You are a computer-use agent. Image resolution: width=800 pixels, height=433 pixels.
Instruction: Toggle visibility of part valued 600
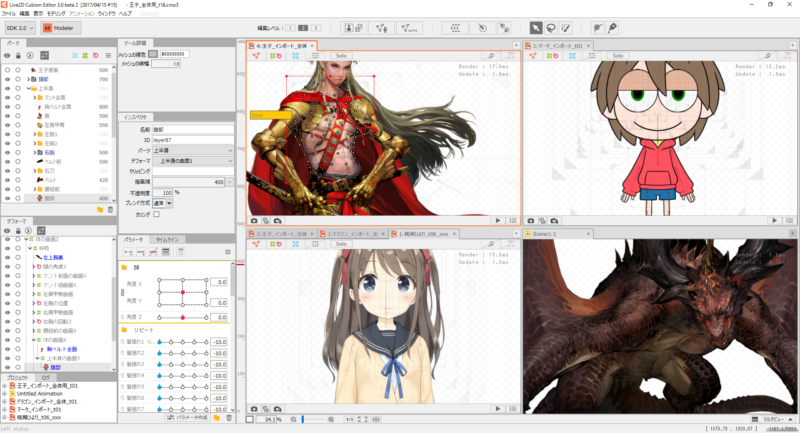point(7,107)
